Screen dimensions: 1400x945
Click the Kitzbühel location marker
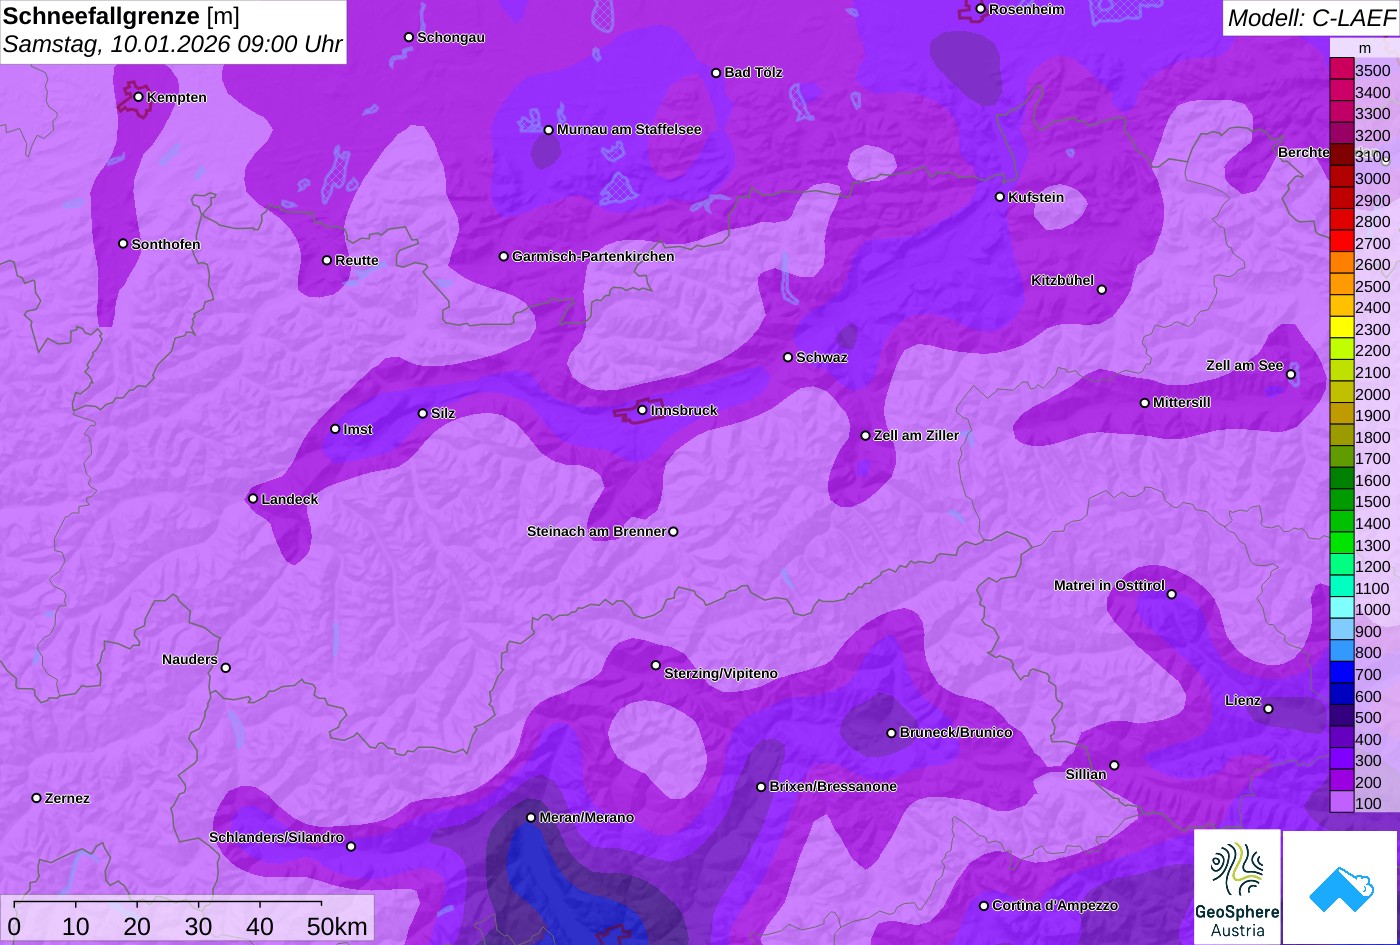(1102, 290)
